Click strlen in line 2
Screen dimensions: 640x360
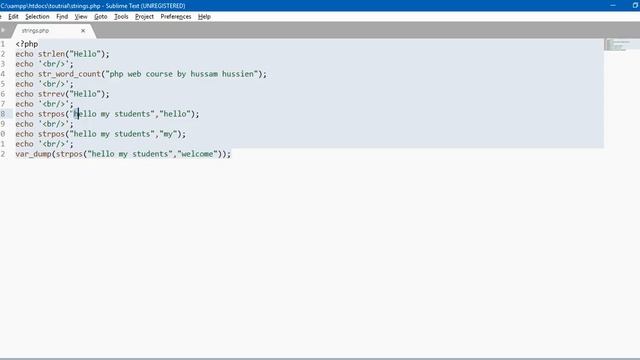[x=51, y=54]
